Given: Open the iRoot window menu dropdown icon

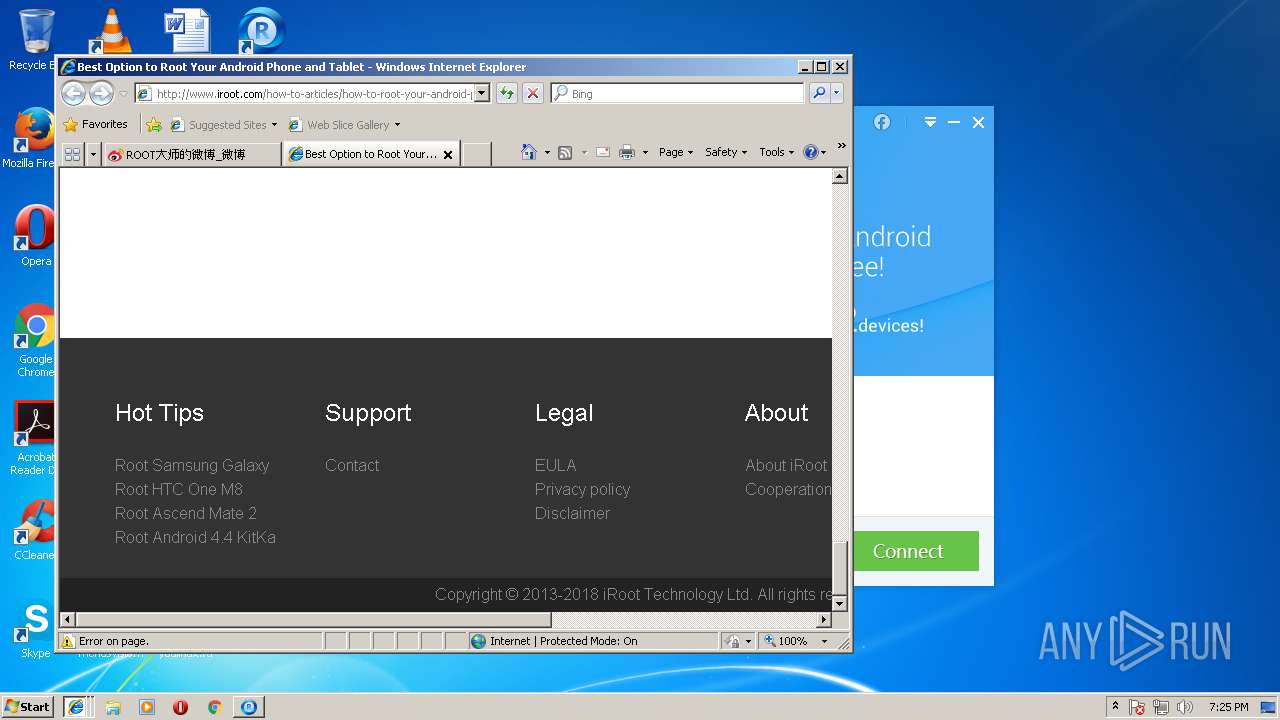Looking at the screenshot, I should click(930, 122).
